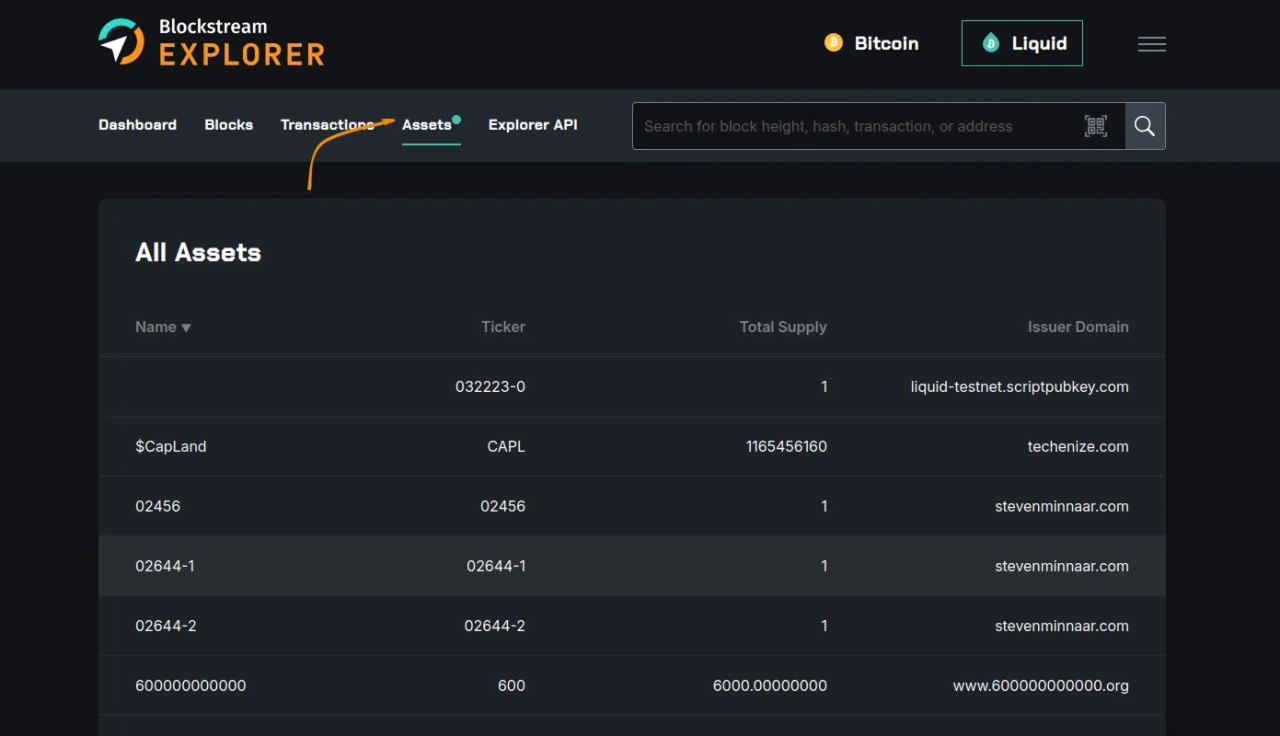Open the 02456 asset row
Viewport: 1280px width, 736px height.
(158, 507)
